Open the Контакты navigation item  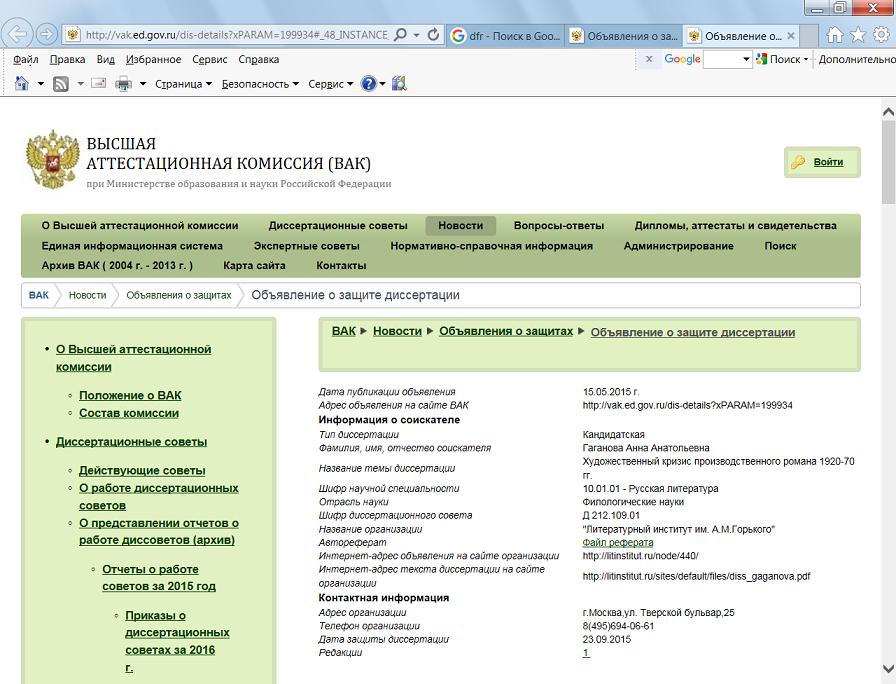coord(341,266)
